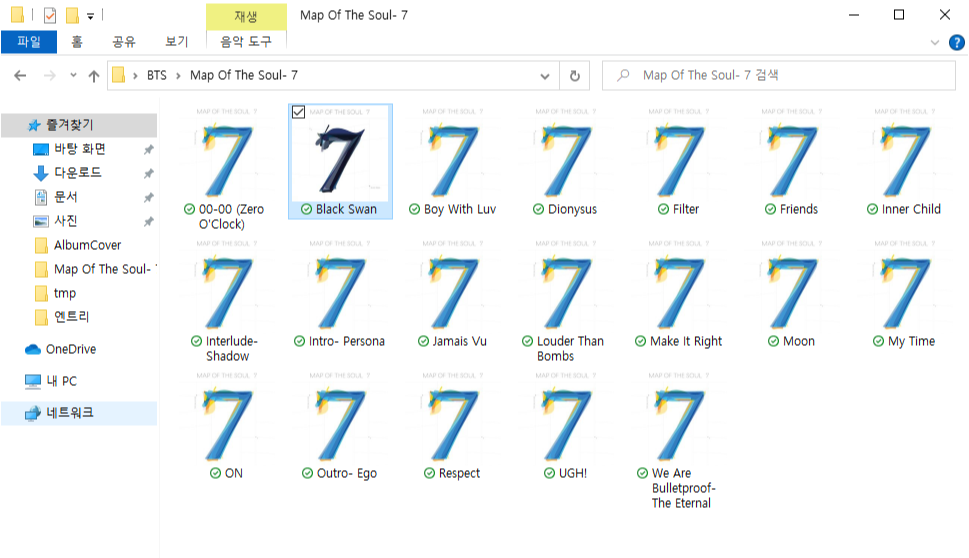Viewport: 969px width, 558px height.
Task: Select 네트워크 (Network) in sidebar
Action: (x=79, y=413)
